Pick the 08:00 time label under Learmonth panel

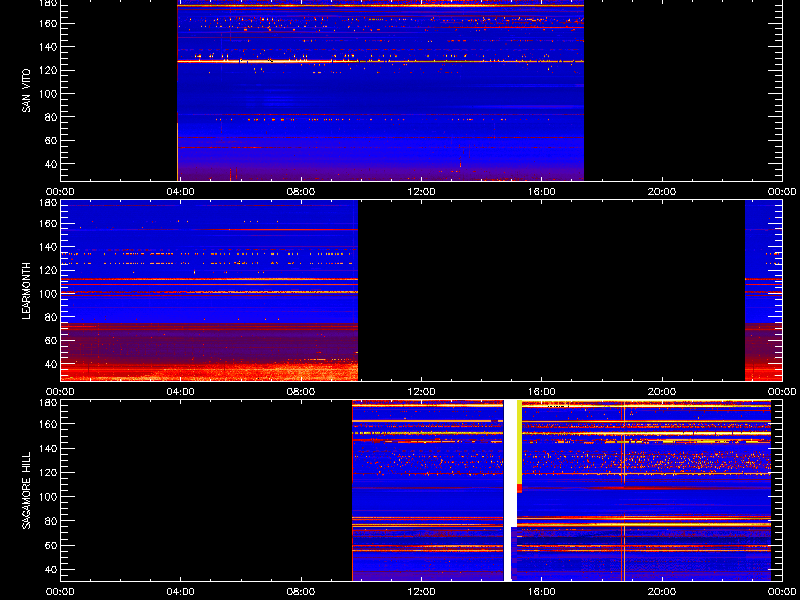pos(301,392)
